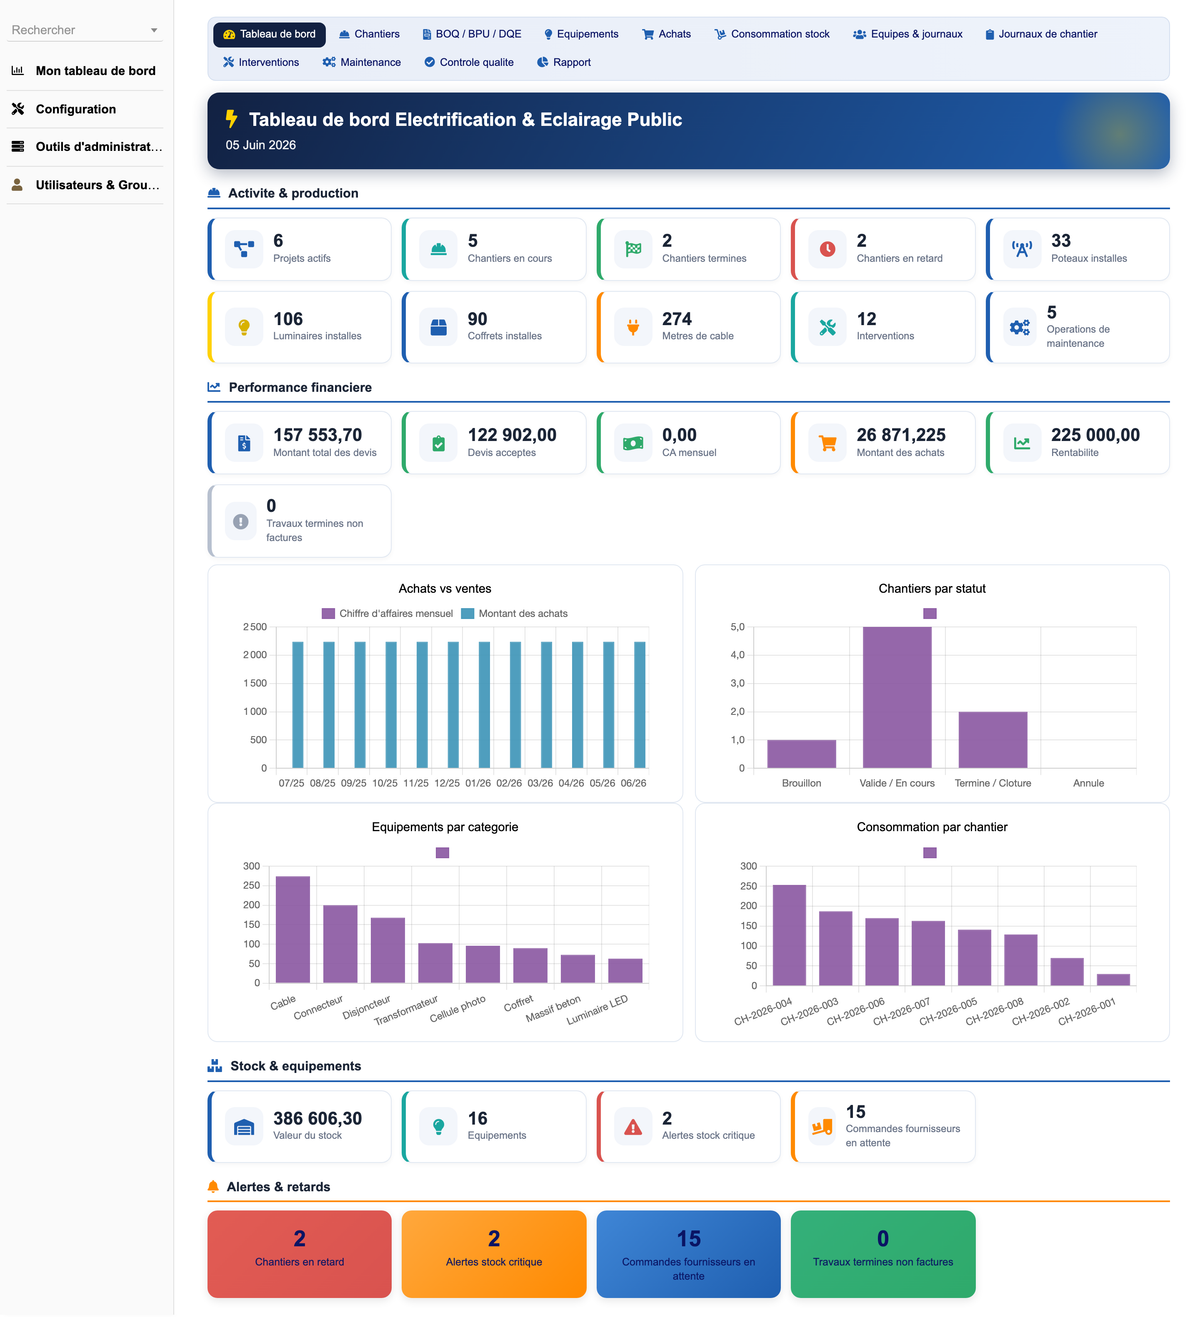The height and width of the screenshot is (1318, 1200).
Task: Click the Chantiers en cours helmet icon
Action: 438,249
